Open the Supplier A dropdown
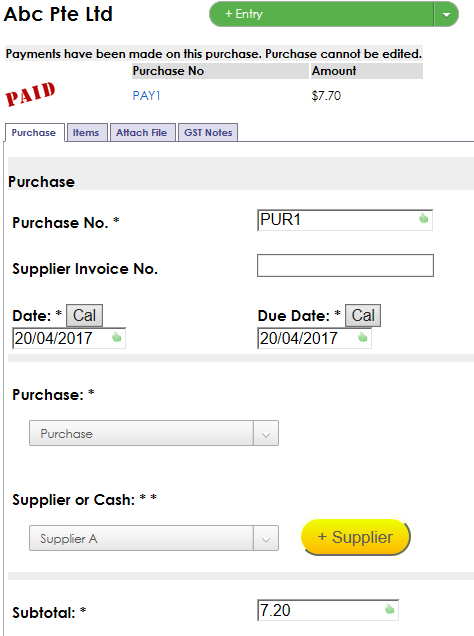The image size is (474, 636). [154, 538]
